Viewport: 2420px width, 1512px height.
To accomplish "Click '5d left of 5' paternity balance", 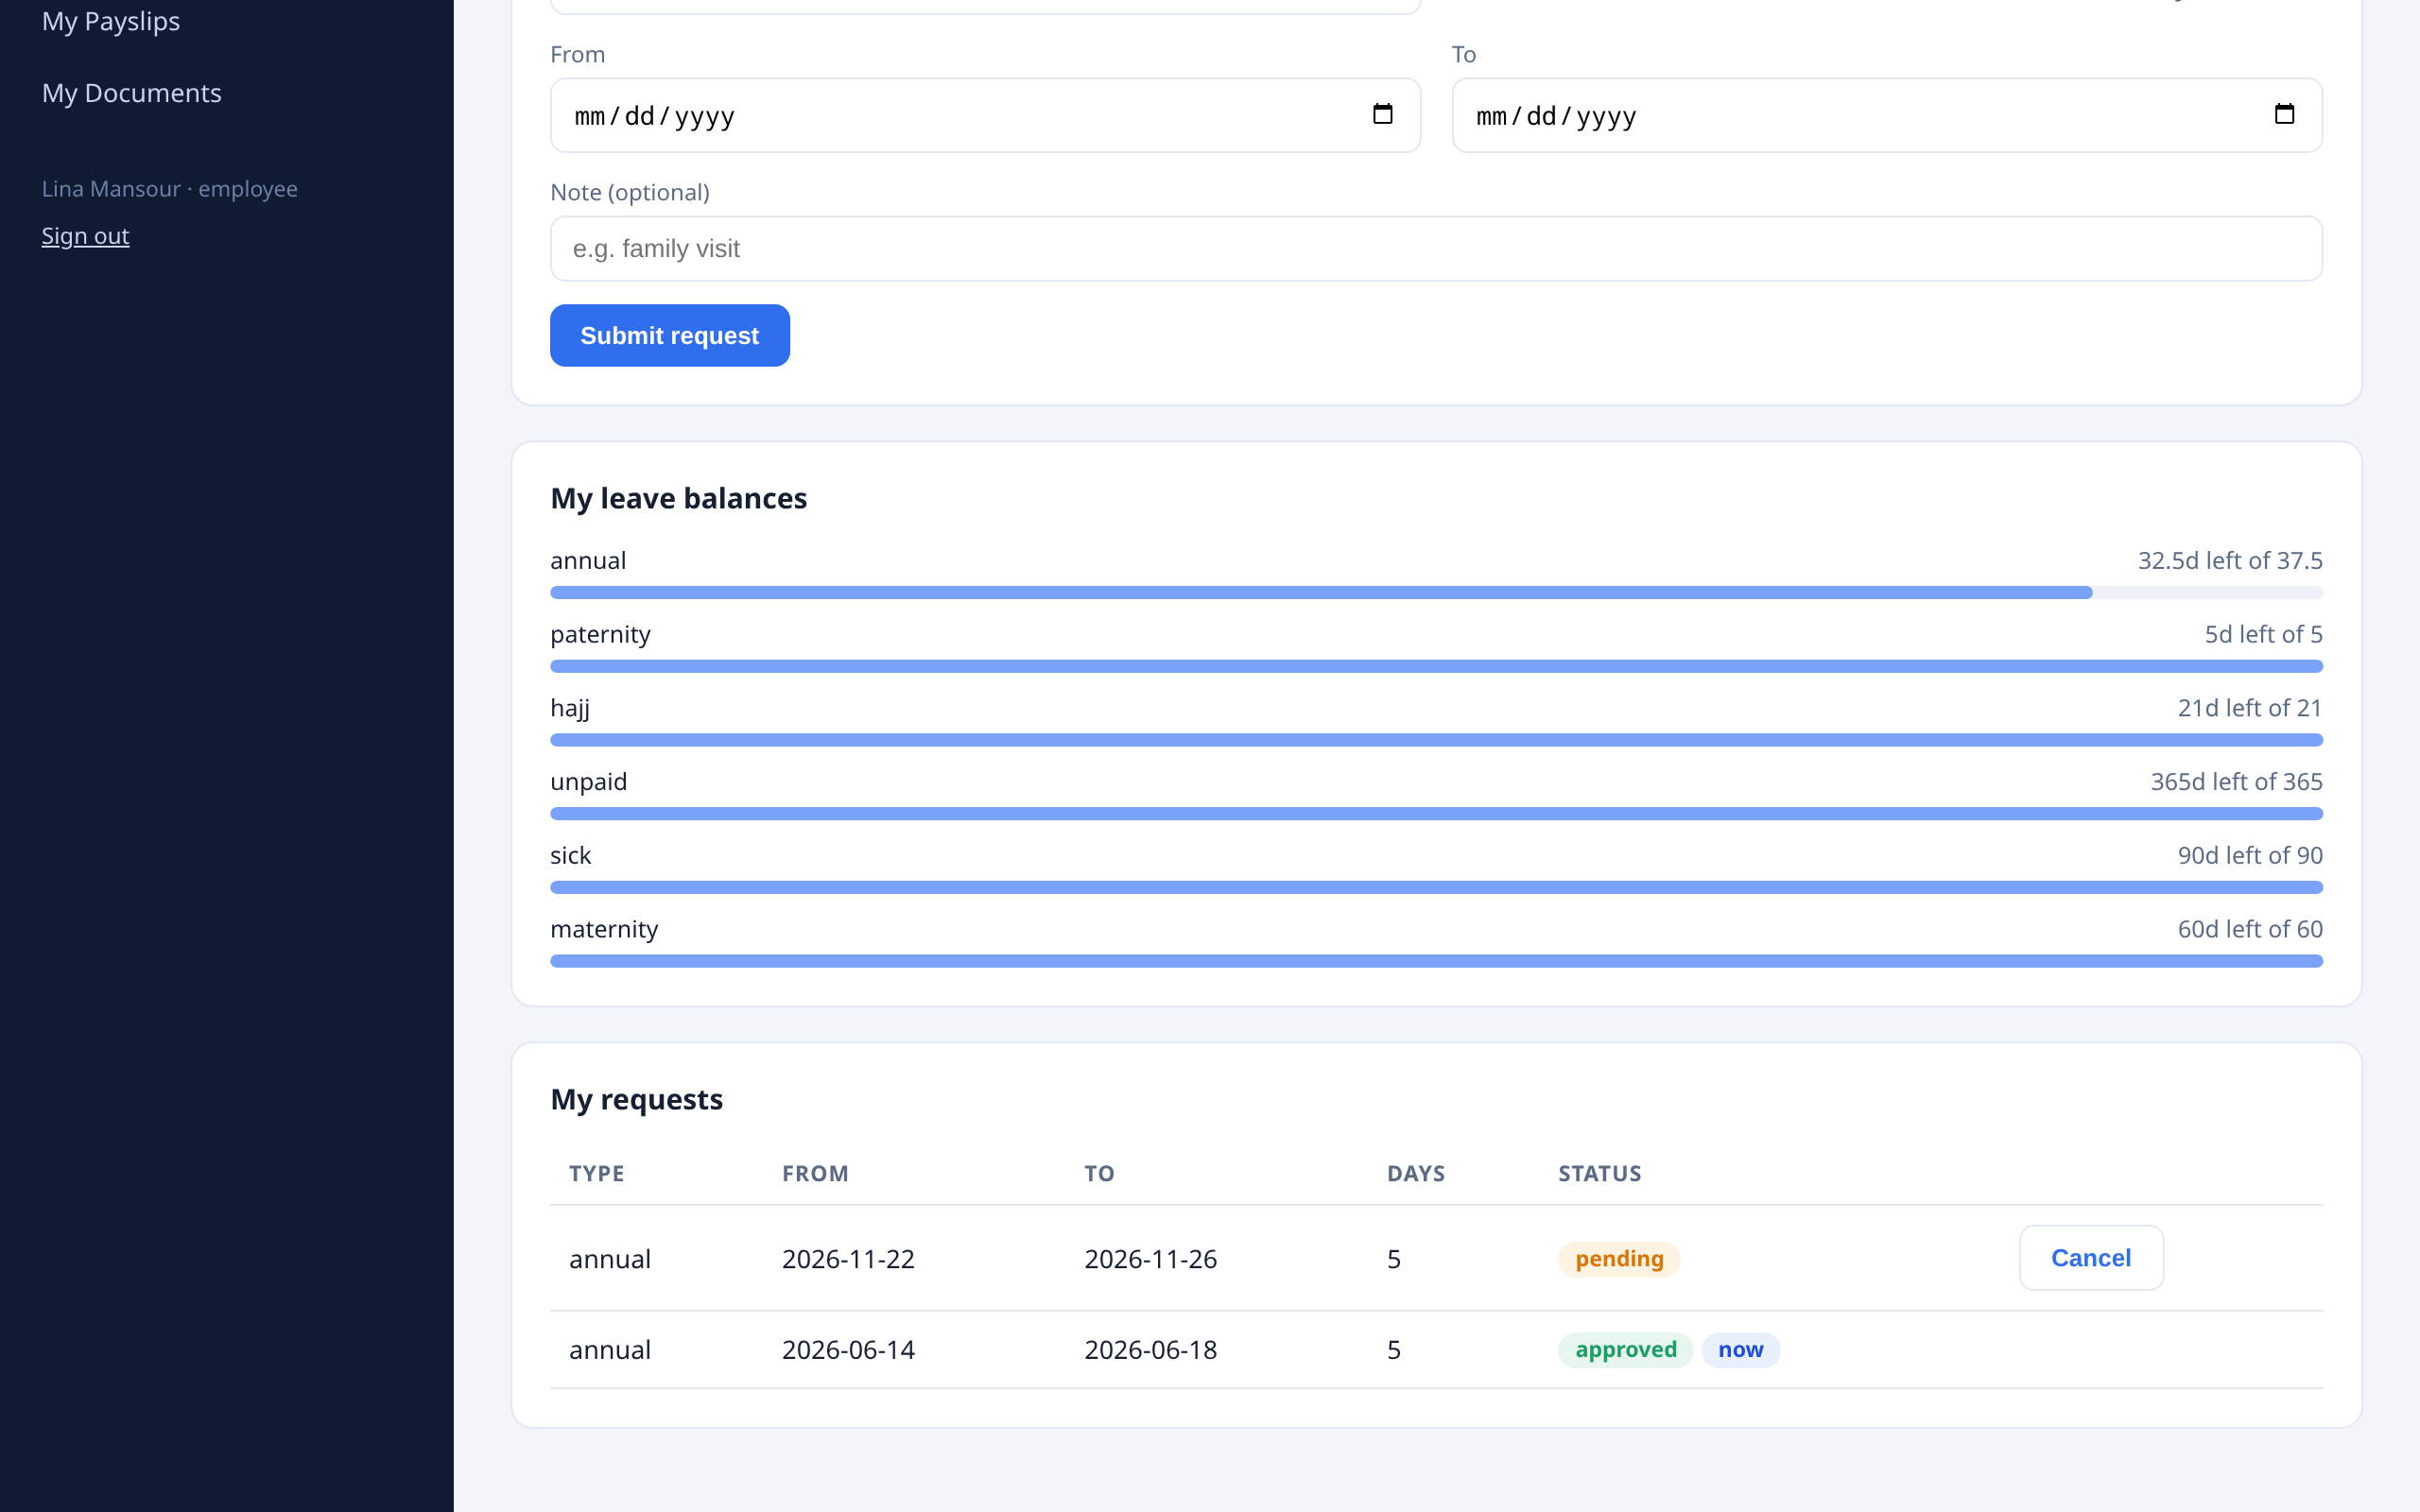I will (2263, 635).
